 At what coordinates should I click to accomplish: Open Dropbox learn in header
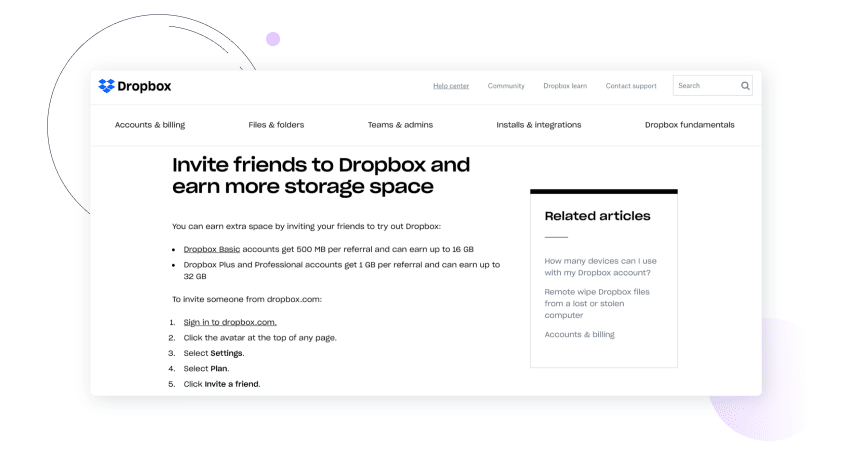[565, 86]
